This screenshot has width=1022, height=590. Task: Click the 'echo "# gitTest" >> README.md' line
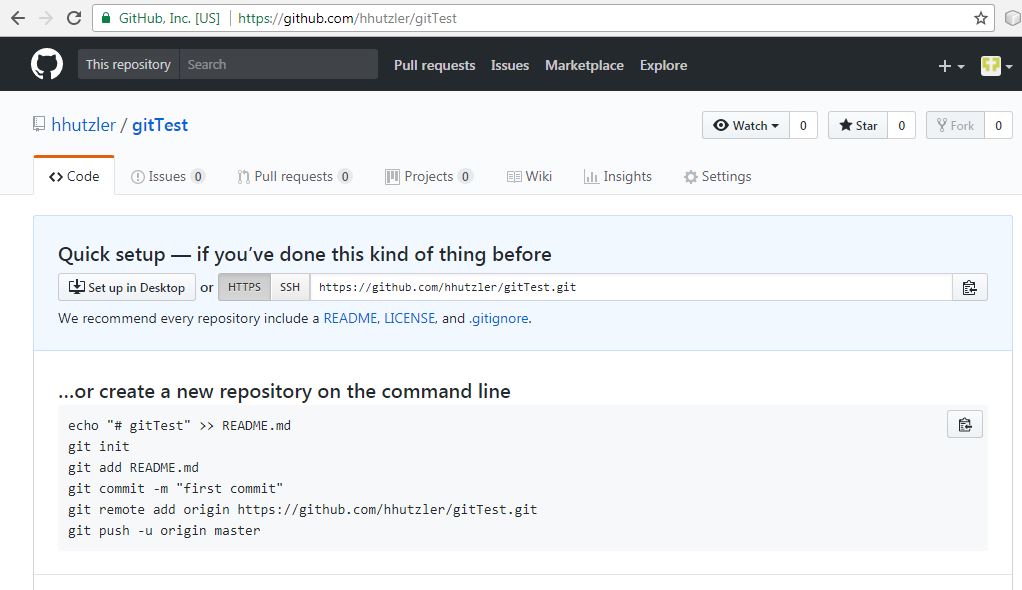179,426
